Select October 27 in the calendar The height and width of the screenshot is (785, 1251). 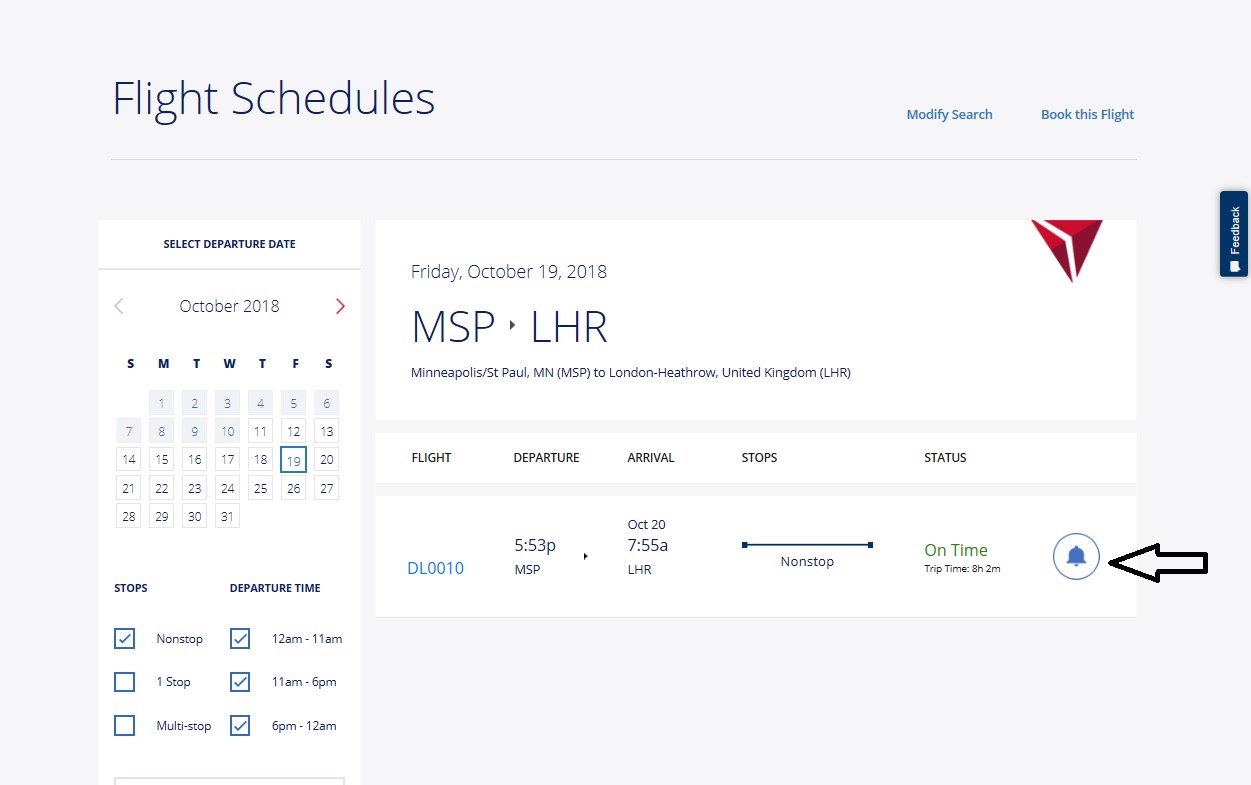(x=326, y=488)
